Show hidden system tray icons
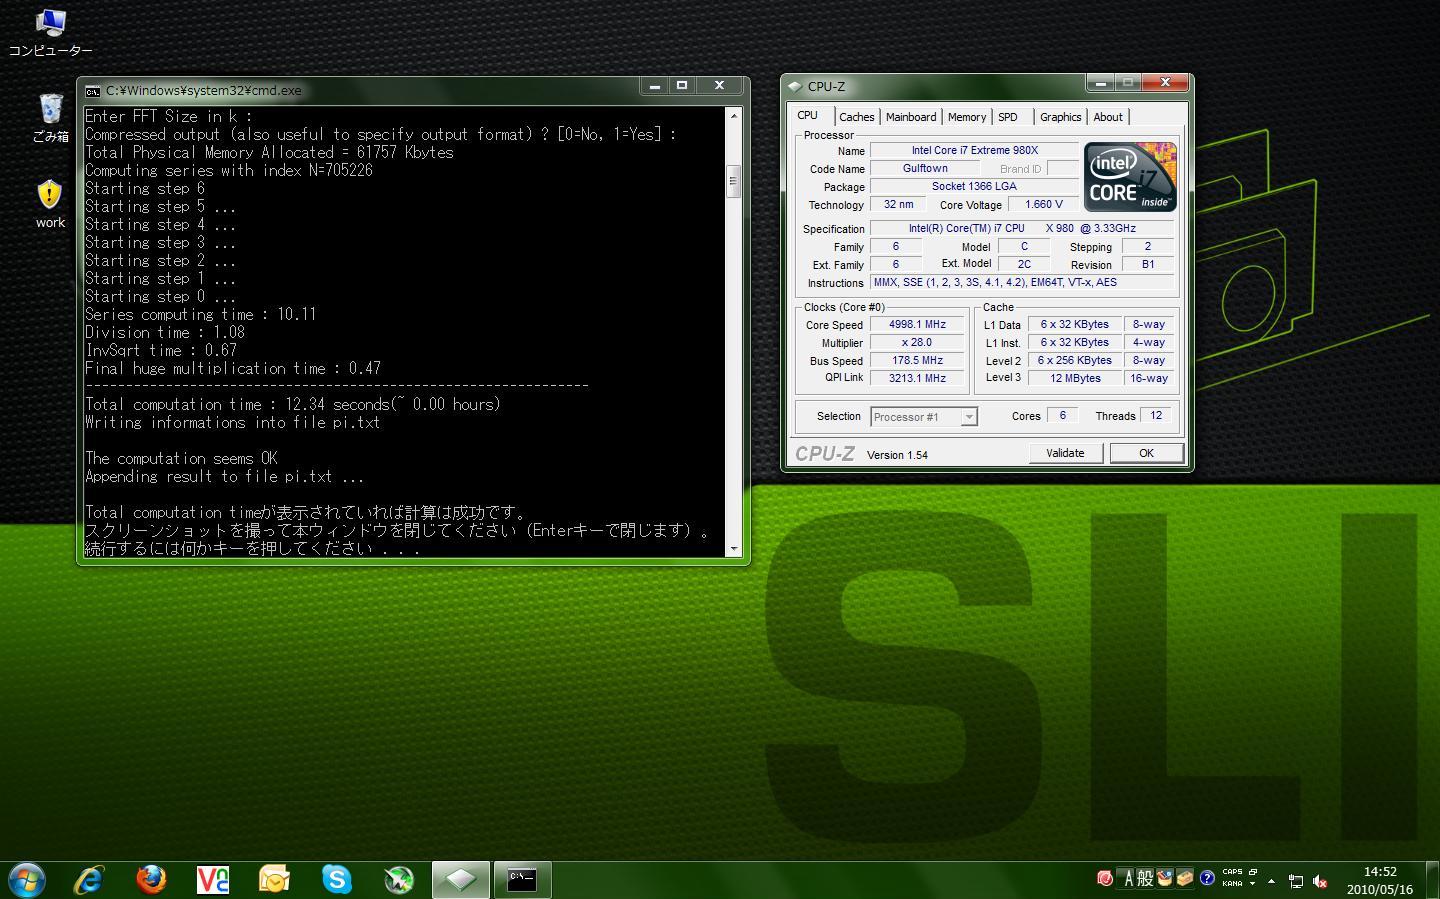Screen dimensions: 1440x899 1271,881
